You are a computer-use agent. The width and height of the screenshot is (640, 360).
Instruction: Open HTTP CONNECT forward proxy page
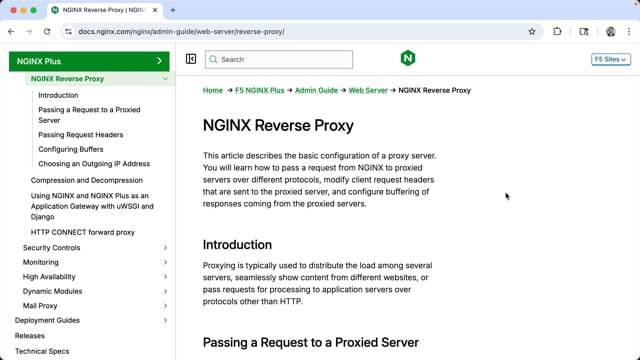click(x=82, y=232)
